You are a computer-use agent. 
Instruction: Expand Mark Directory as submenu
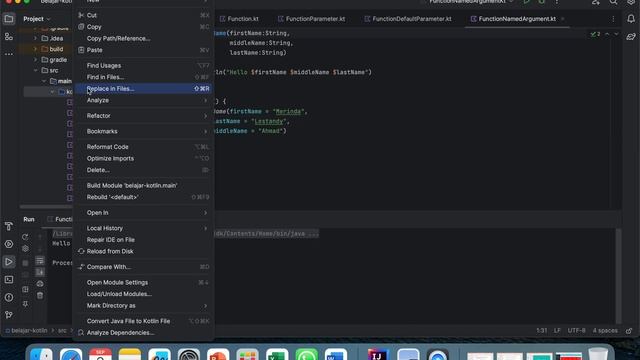[144, 305]
